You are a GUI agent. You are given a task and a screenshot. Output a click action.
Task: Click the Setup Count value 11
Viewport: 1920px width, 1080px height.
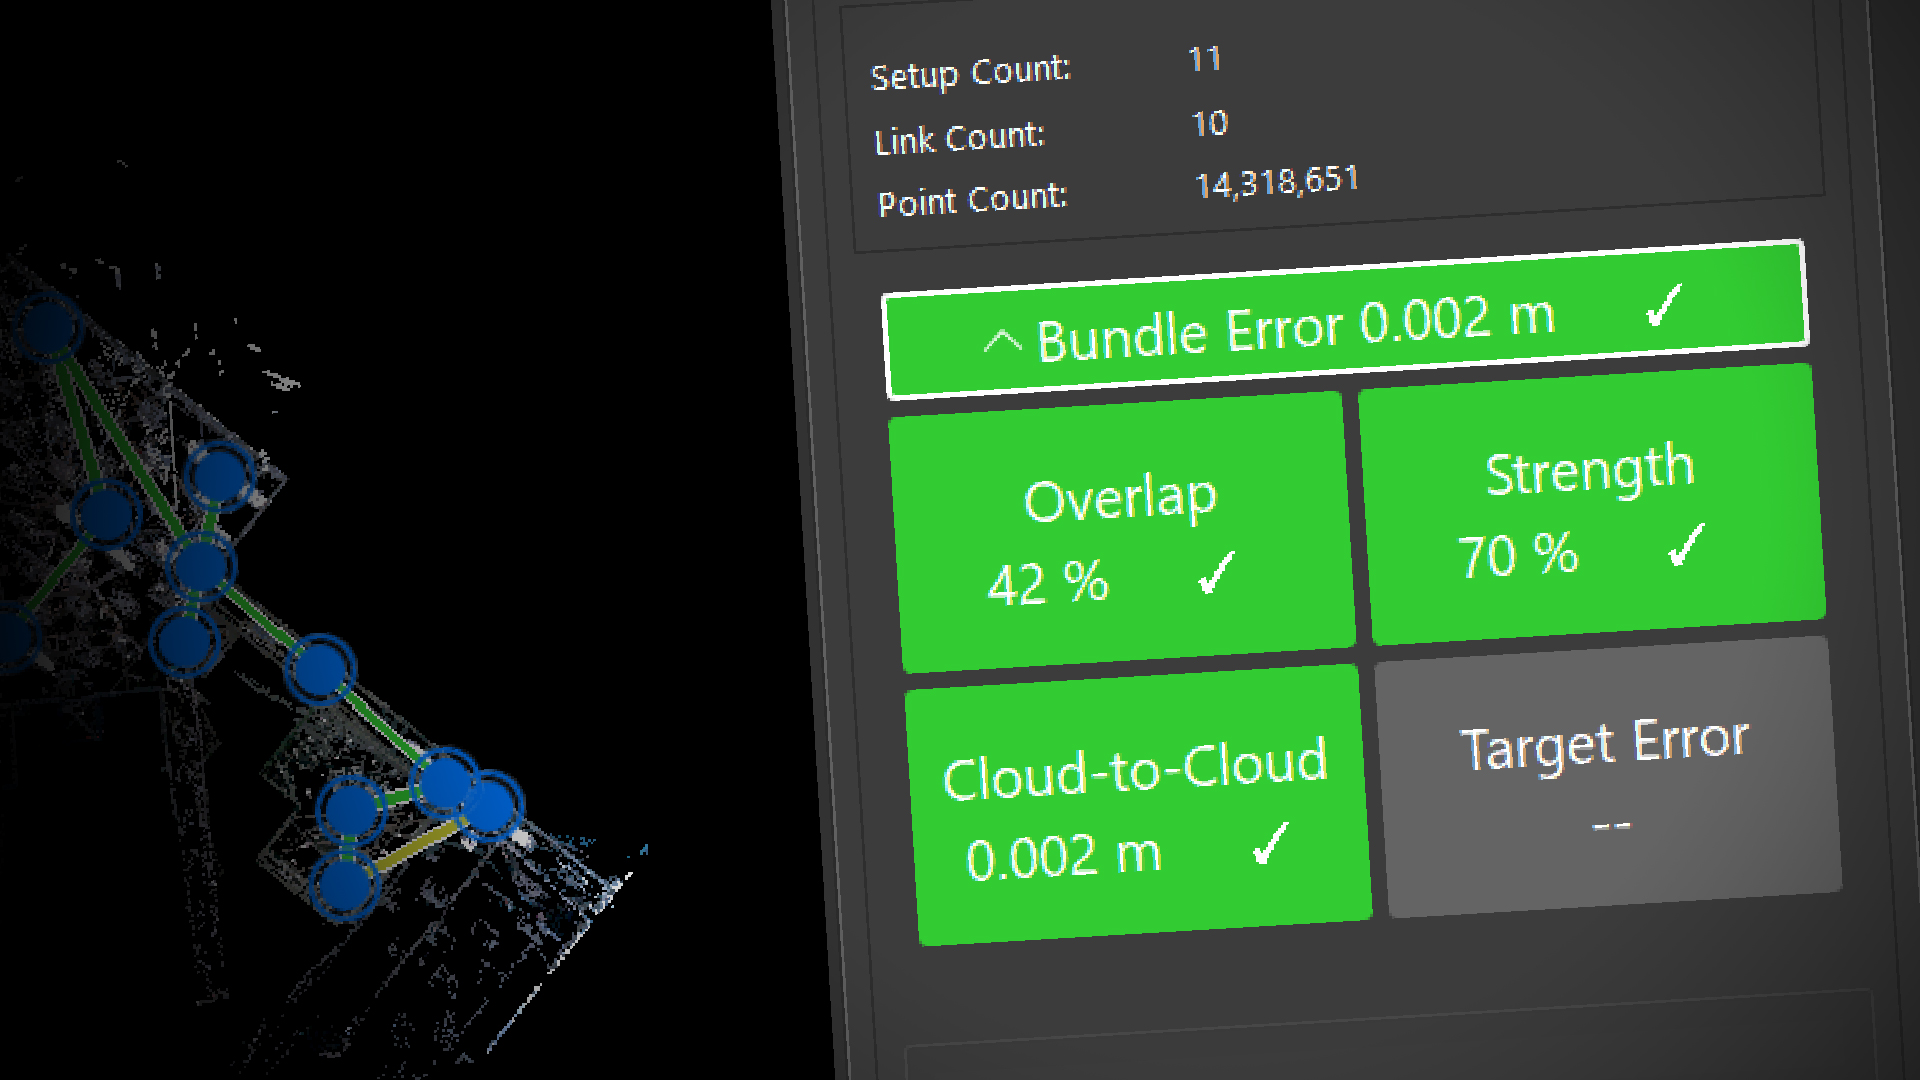coord(1205,59)
